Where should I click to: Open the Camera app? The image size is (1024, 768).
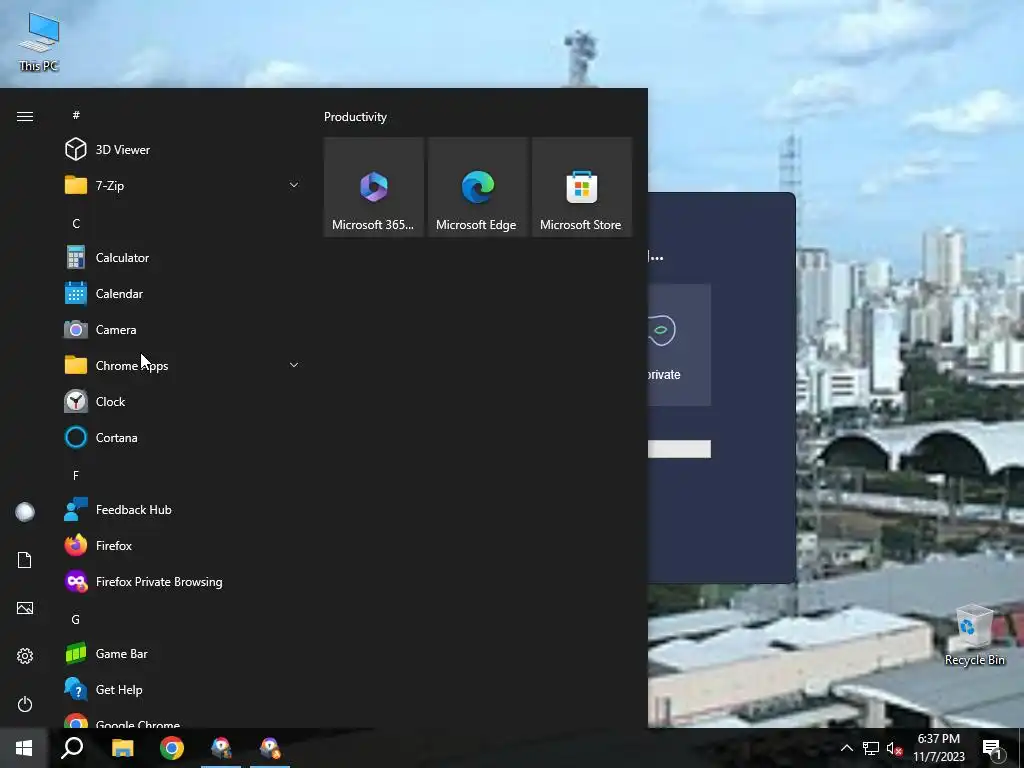[x=182, y=330]
